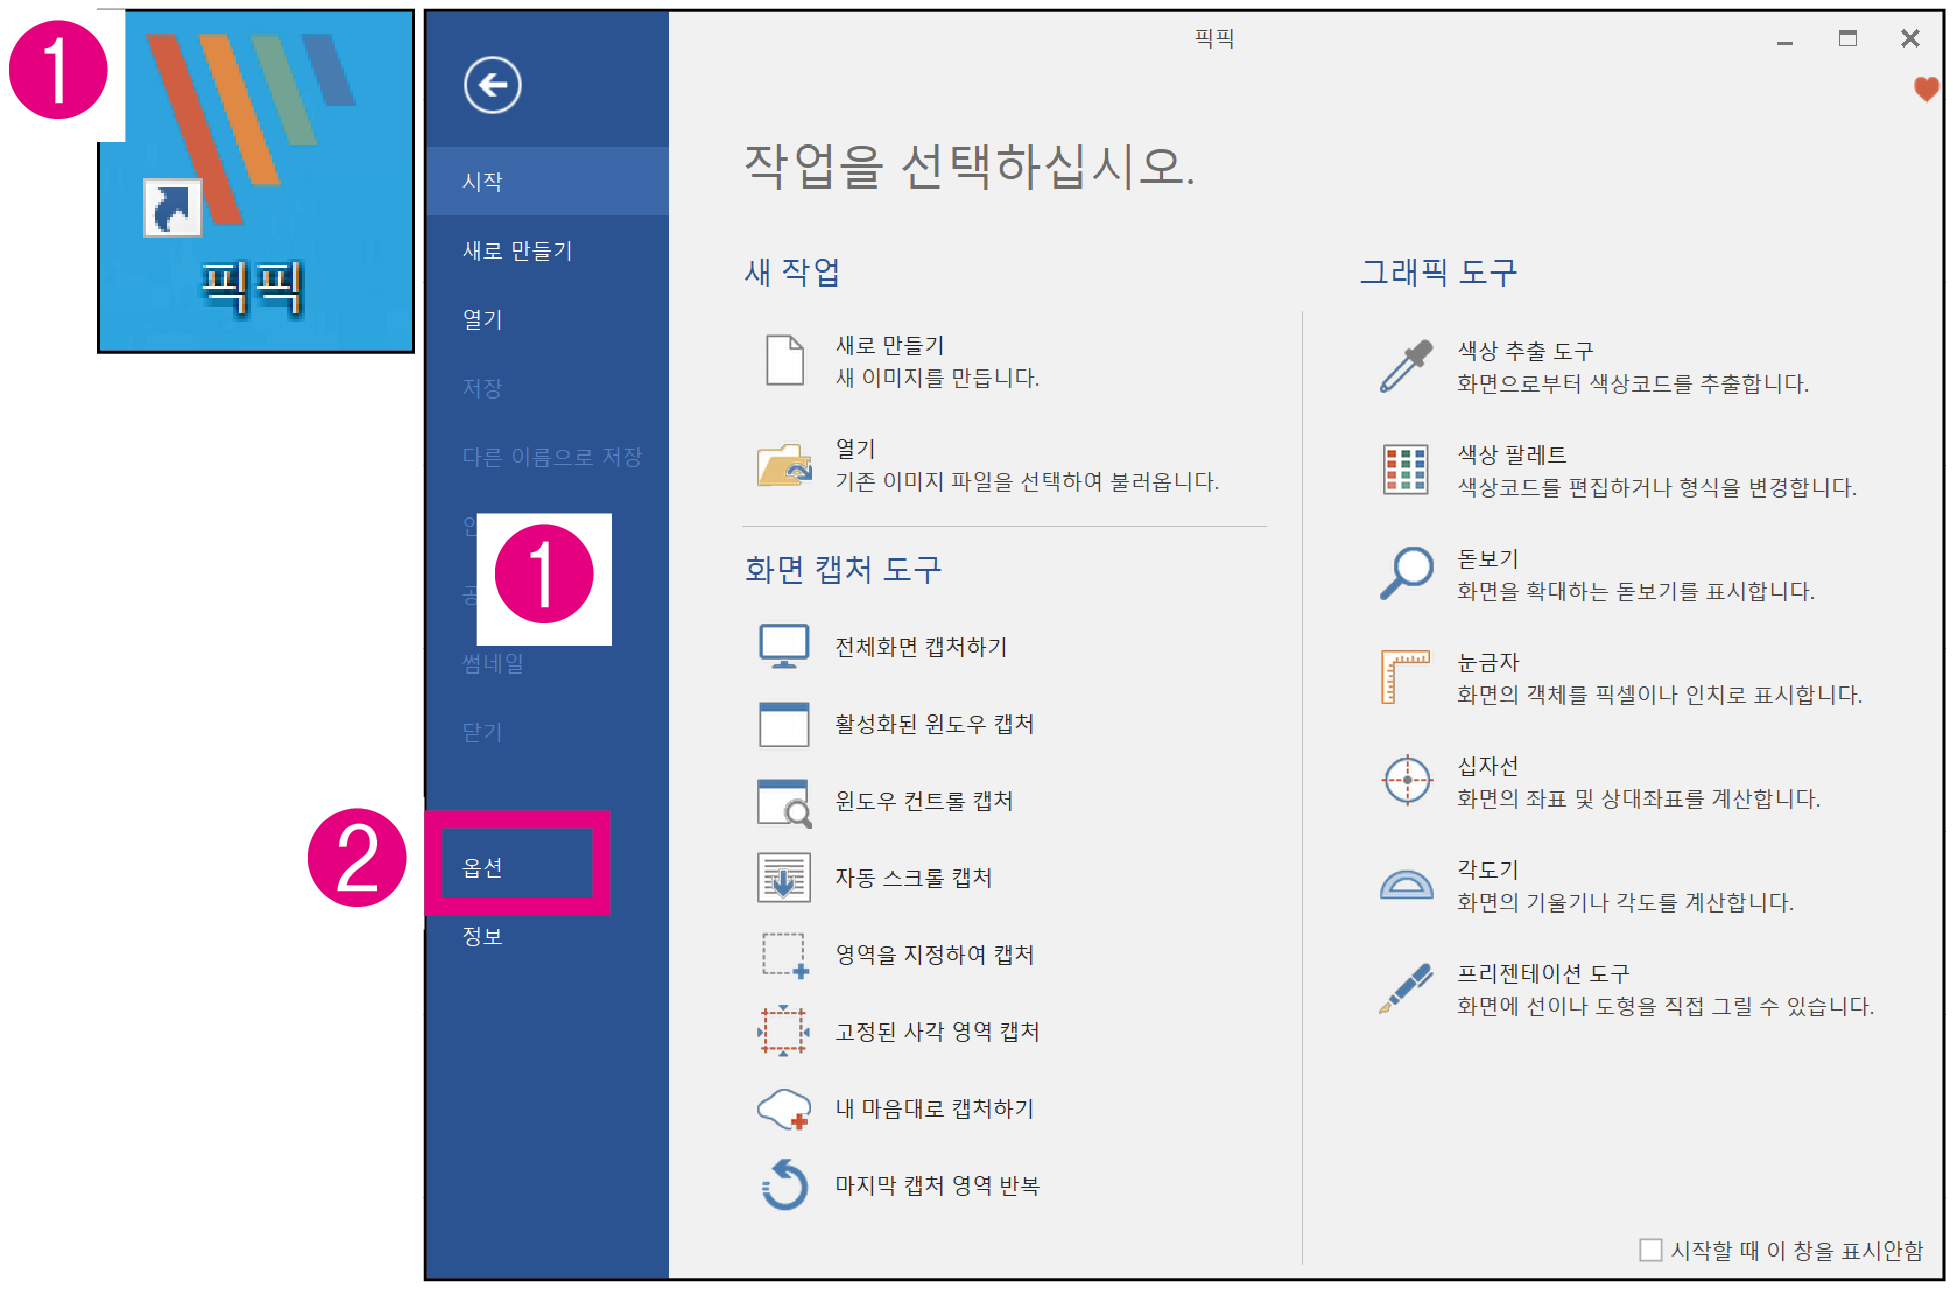Click the 영역을 지정하여 캡처 icon
The image size is (1953, 1294).
pyautogui.click(x=784, y=955)
